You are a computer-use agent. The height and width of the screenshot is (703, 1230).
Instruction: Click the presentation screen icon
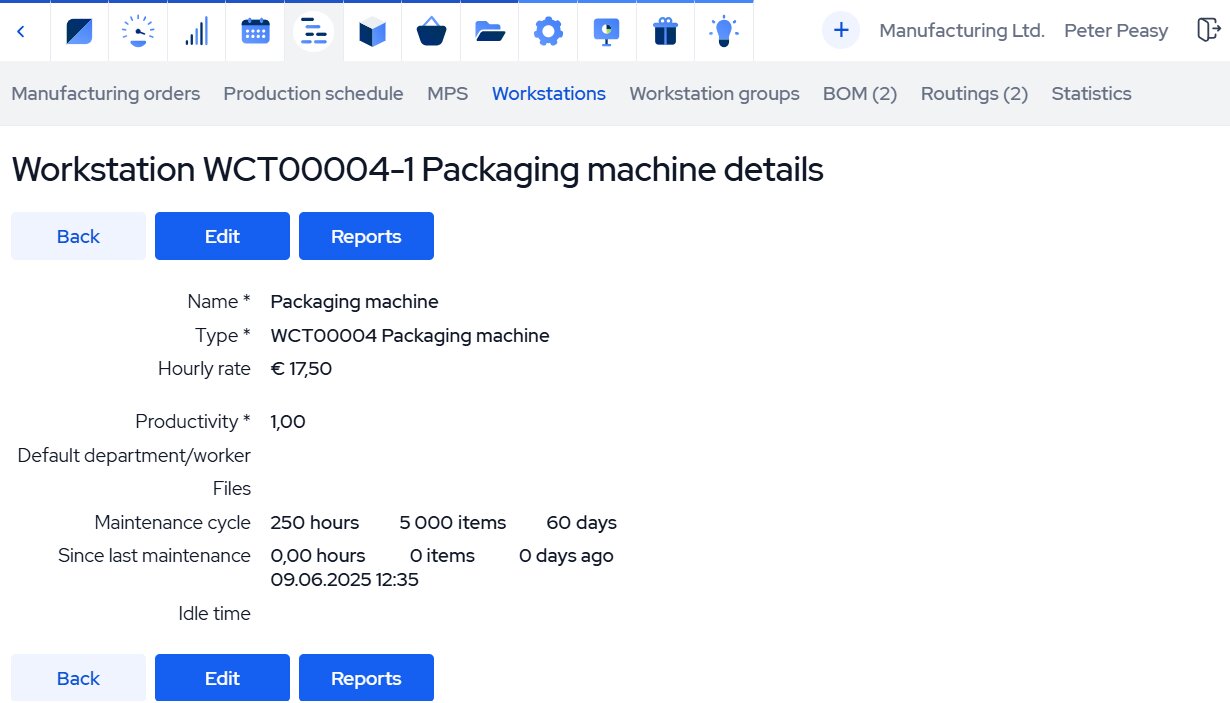(606, 32)
